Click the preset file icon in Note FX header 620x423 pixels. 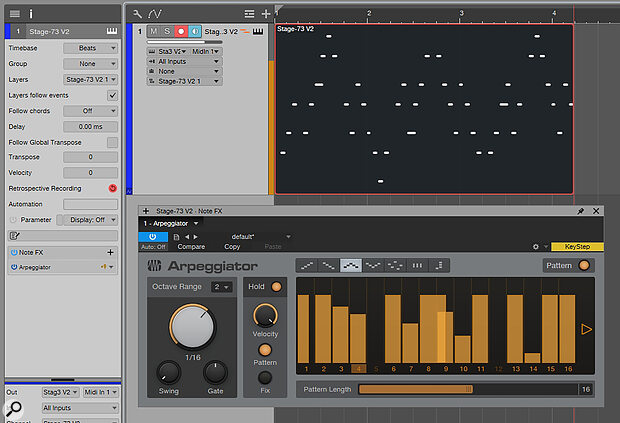(x=176, y=237)
